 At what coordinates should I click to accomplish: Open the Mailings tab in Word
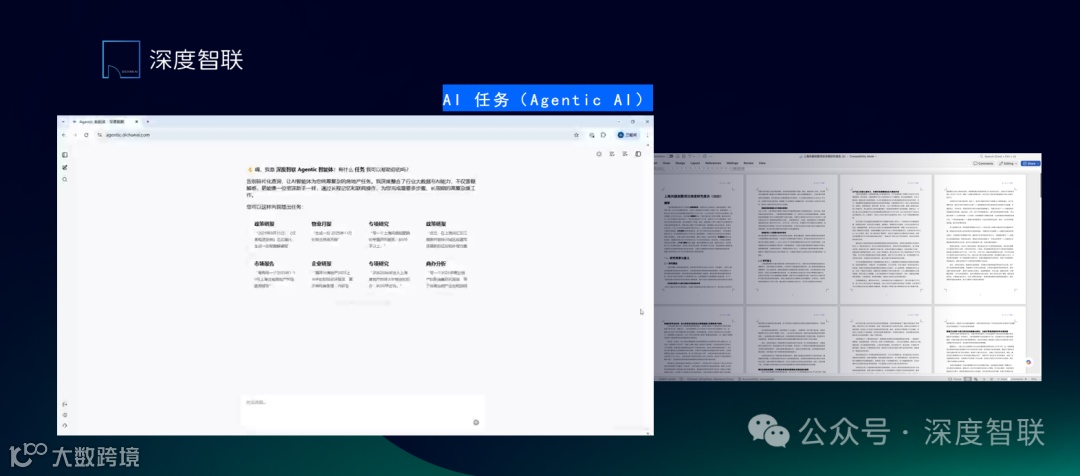click(x=732, y=163)
